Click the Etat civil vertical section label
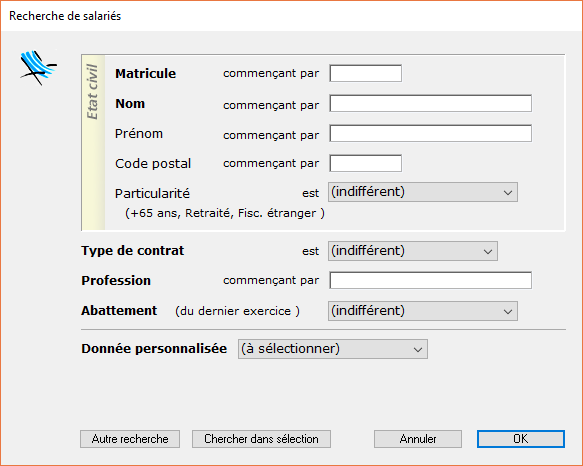 pos(92,92)
